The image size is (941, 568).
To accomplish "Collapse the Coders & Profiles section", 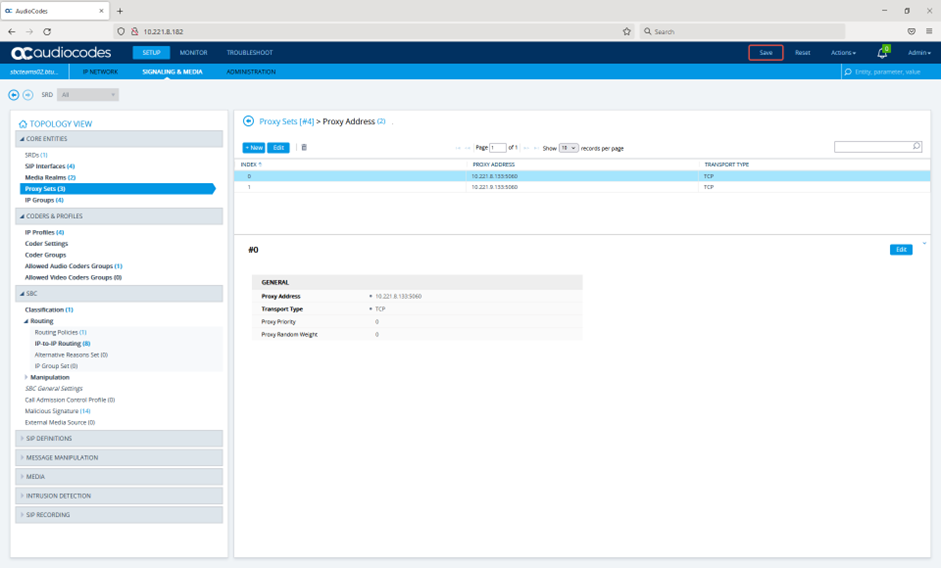I will [x=119, y=216].
